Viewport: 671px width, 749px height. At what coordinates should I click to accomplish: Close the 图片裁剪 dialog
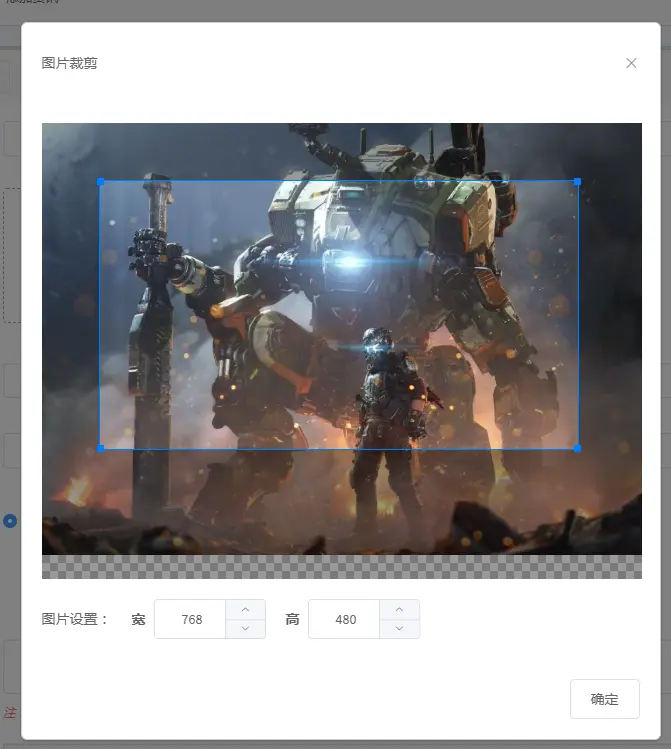(x=631, y=63)
